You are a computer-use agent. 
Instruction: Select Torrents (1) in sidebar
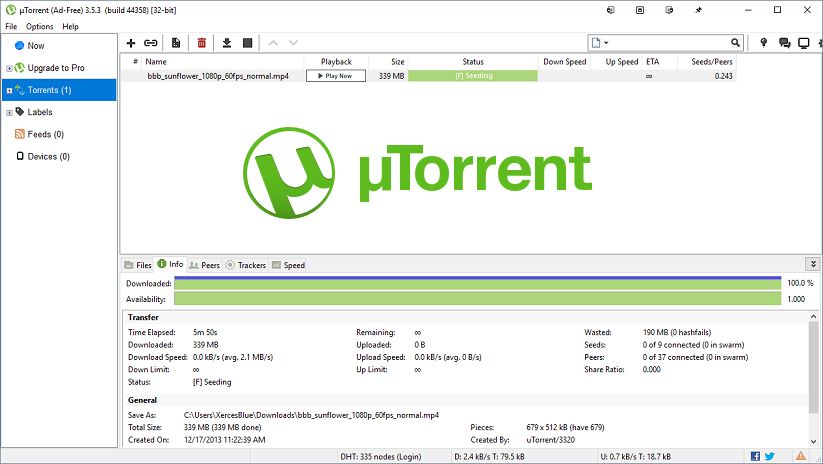point(59,90)
